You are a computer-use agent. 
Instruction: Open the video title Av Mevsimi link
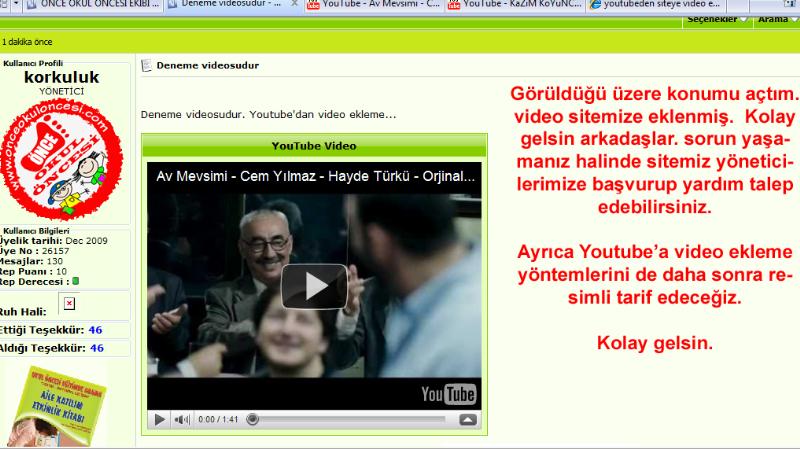coord(315,177)
